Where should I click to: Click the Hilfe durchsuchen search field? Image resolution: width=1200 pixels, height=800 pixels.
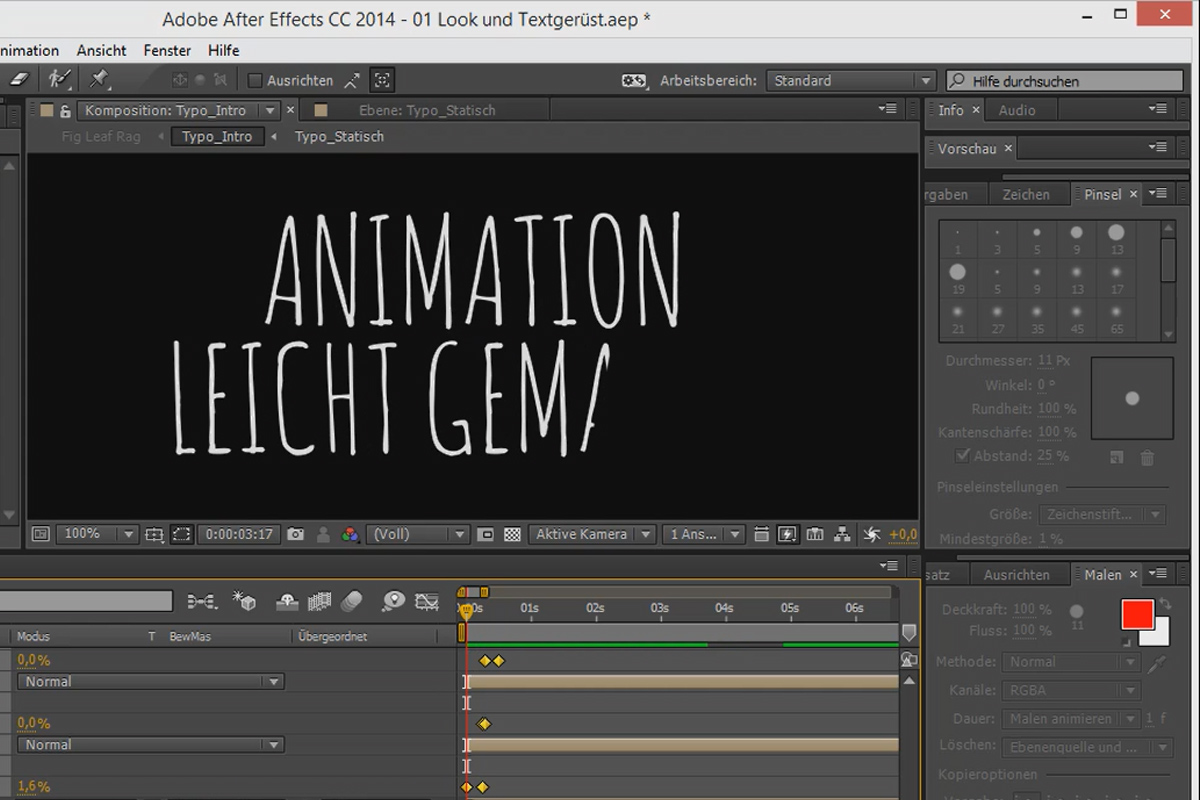point(1070,81)
